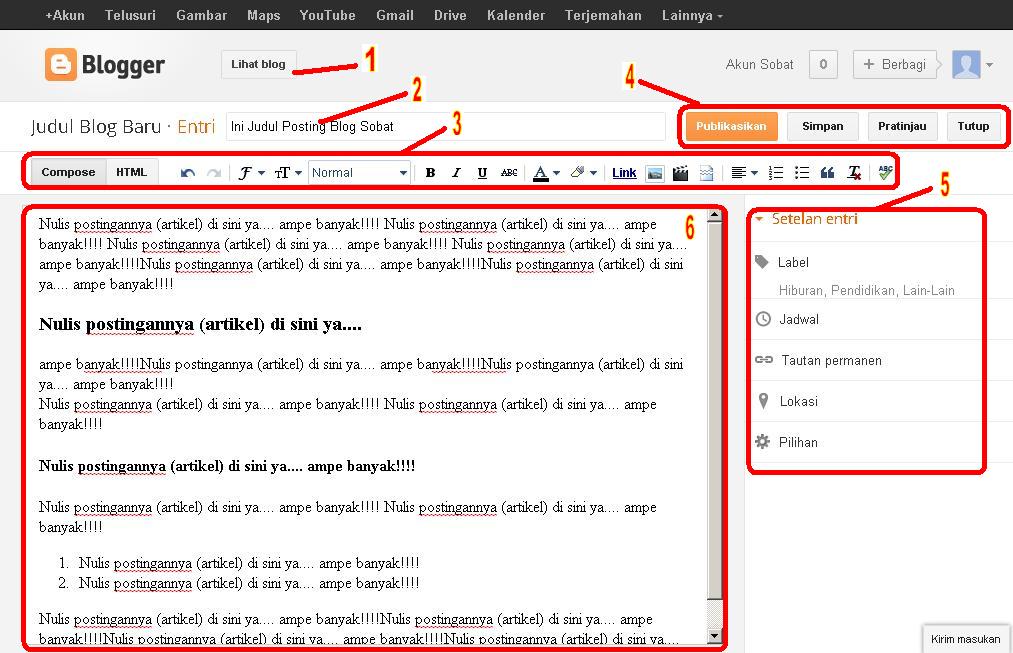The width and height of the screenshot is (1013, 653).
Task: Toggle bullet list formatting
Action: 801,172
